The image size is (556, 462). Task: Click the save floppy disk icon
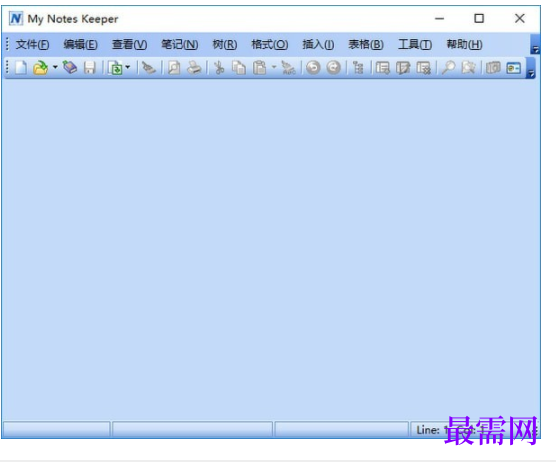coord(90,67)
